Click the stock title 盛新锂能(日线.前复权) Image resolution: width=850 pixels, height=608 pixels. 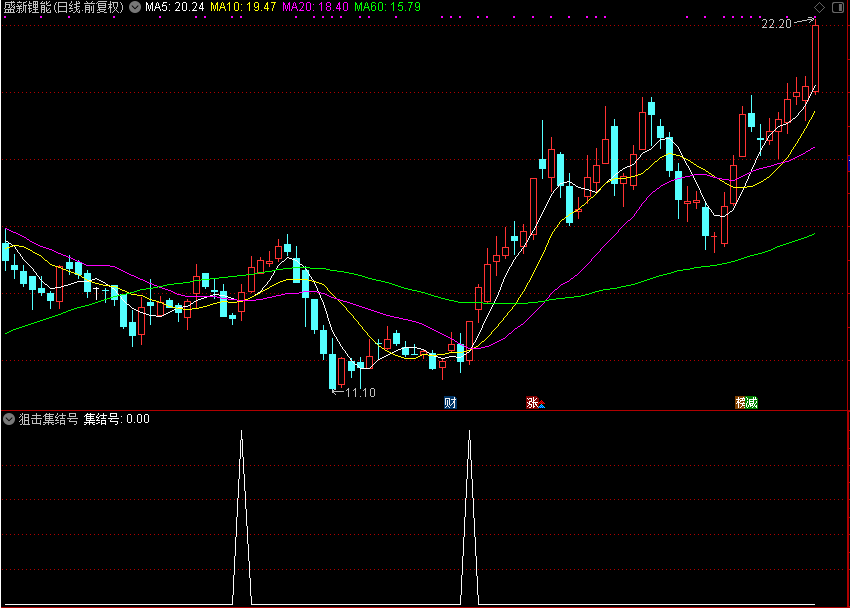click(64, 7)
